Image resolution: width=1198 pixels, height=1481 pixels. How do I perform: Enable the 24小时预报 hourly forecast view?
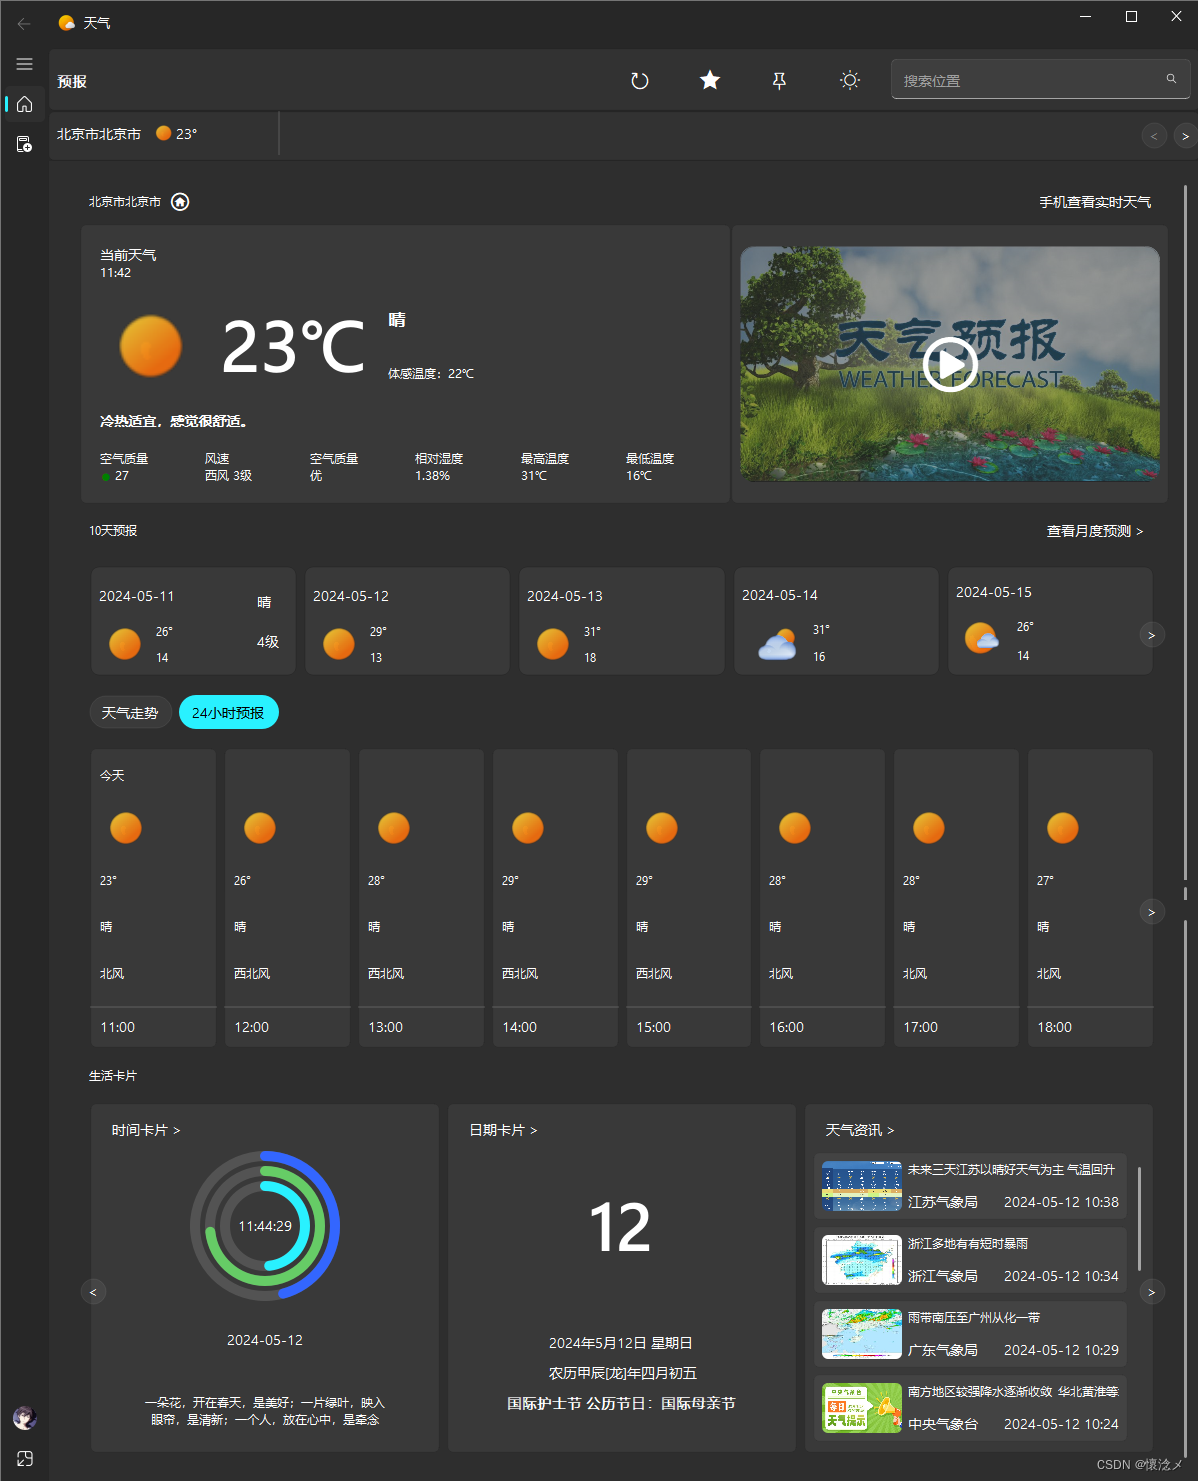(x=228, y=712)
